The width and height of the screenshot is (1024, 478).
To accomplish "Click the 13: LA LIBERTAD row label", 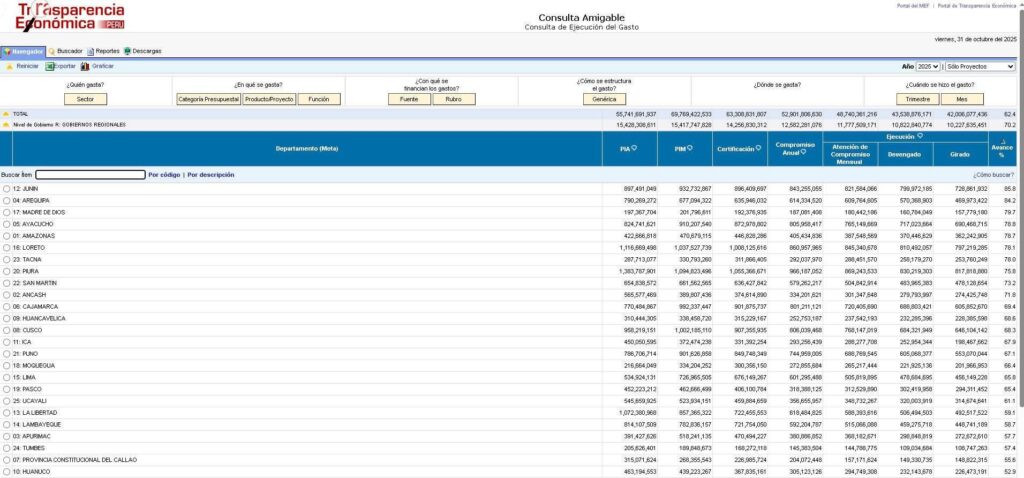I will [x=35, y=413].
